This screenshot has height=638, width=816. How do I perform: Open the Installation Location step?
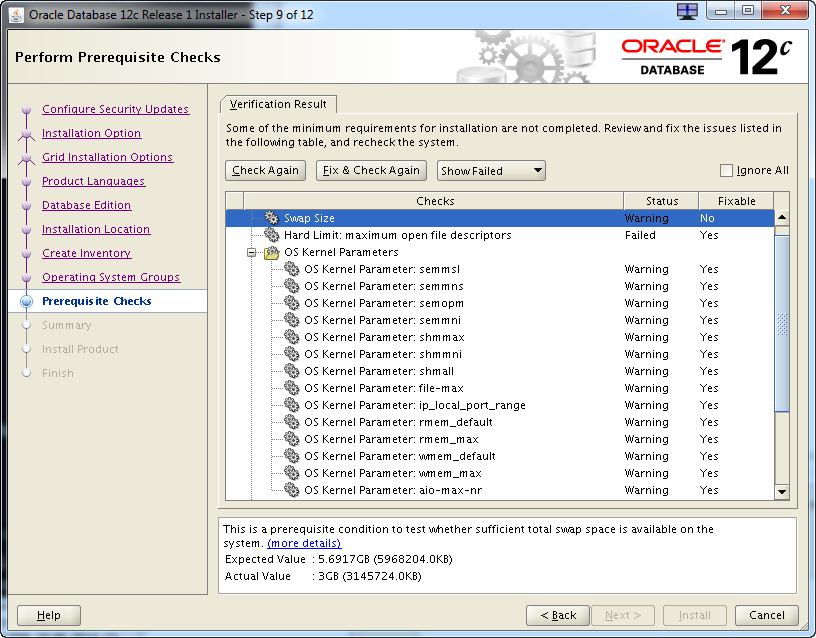[96, 229]
